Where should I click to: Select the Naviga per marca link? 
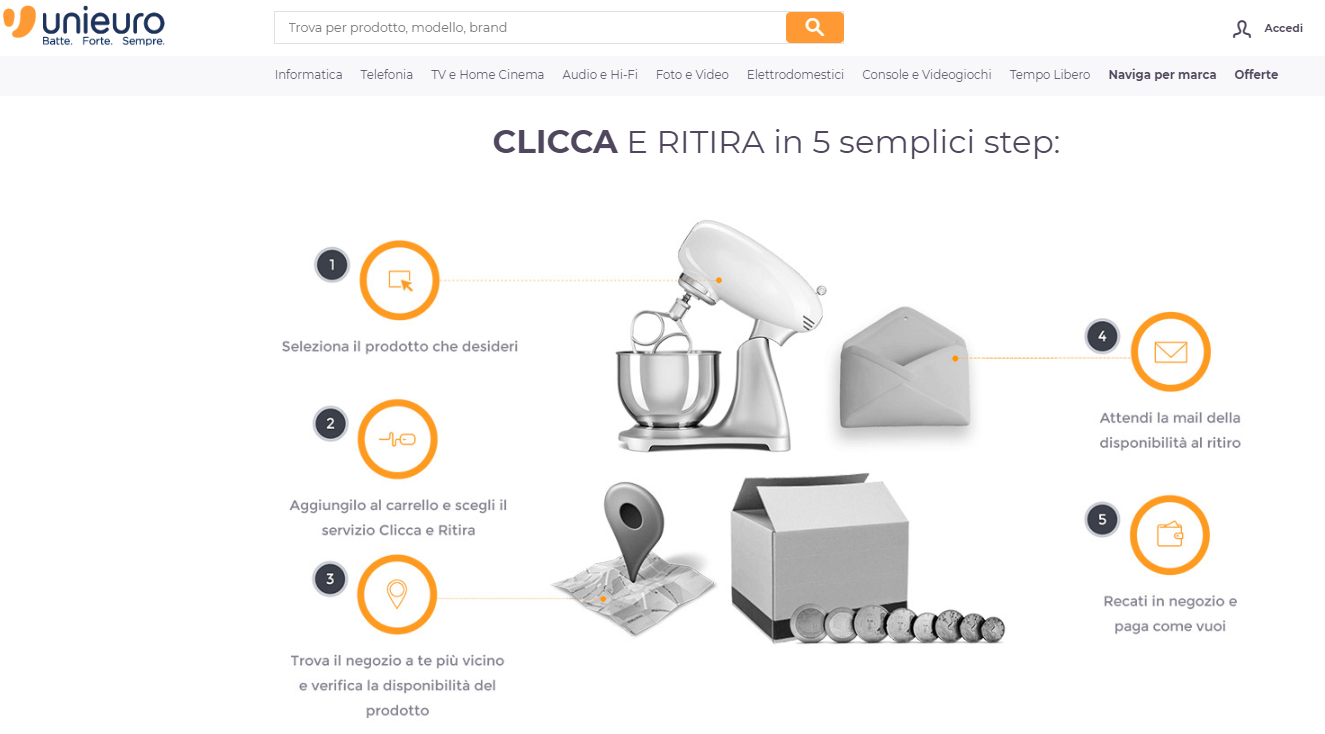(x=1162, y=75)
